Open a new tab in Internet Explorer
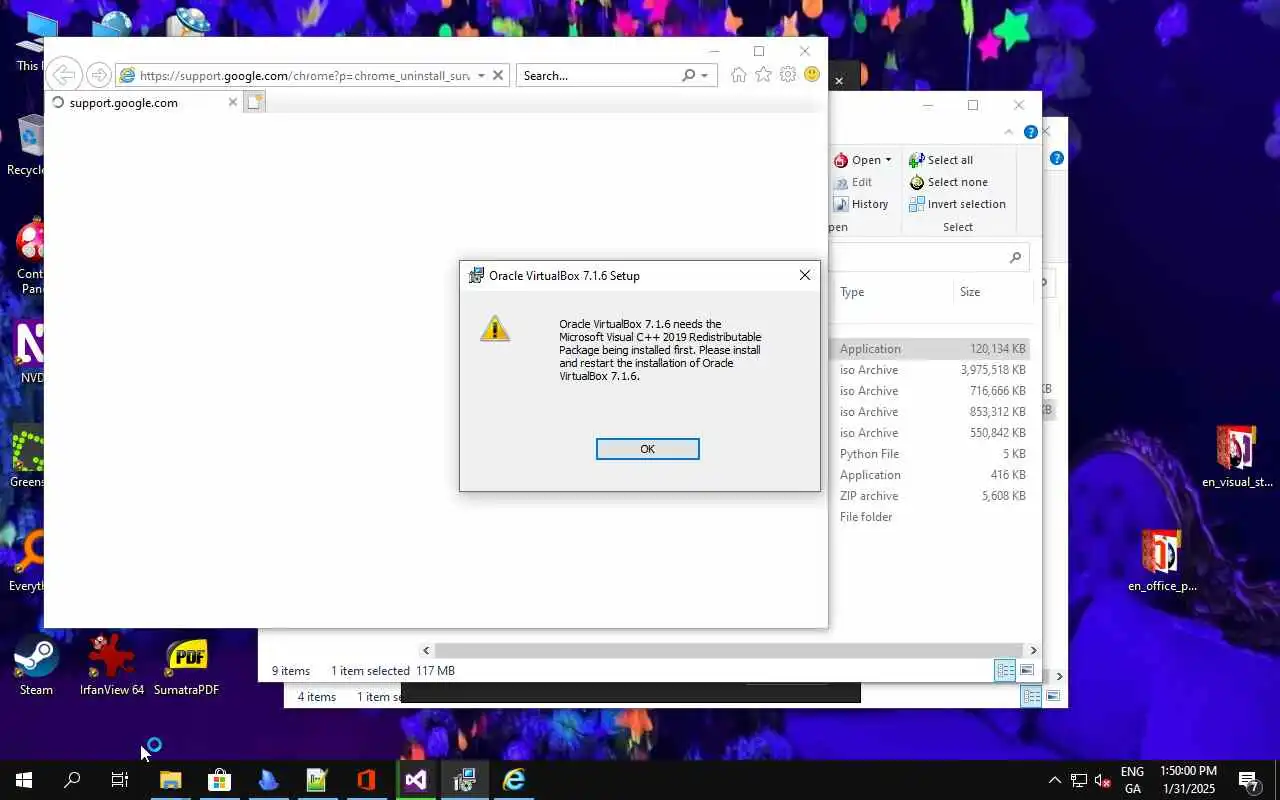Screen dimensions: 1280x800 255,102
